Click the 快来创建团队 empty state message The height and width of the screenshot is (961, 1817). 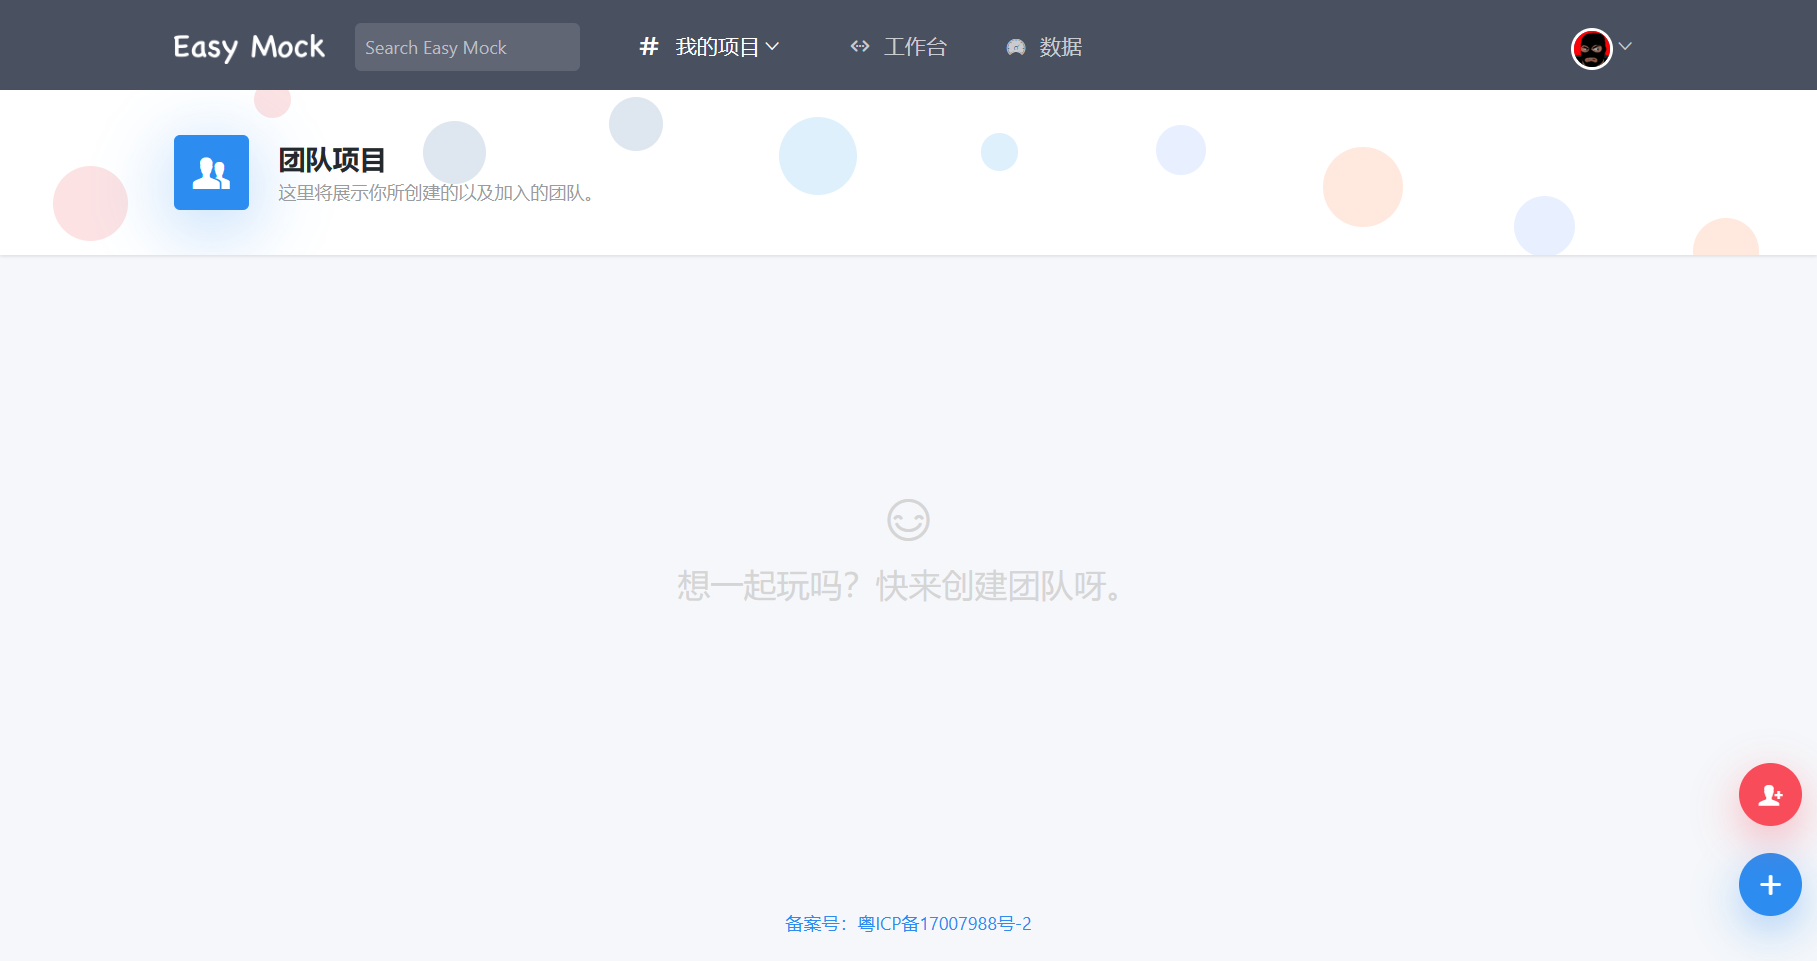901,588
